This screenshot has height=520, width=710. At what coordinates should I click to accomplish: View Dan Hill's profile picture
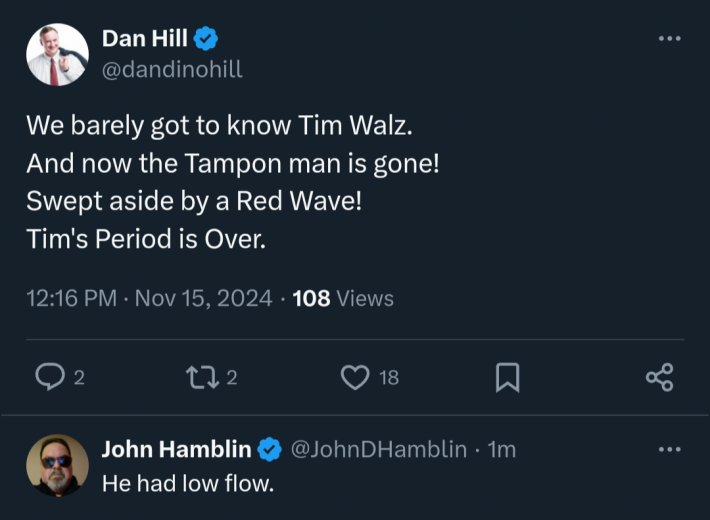point(58,54)
